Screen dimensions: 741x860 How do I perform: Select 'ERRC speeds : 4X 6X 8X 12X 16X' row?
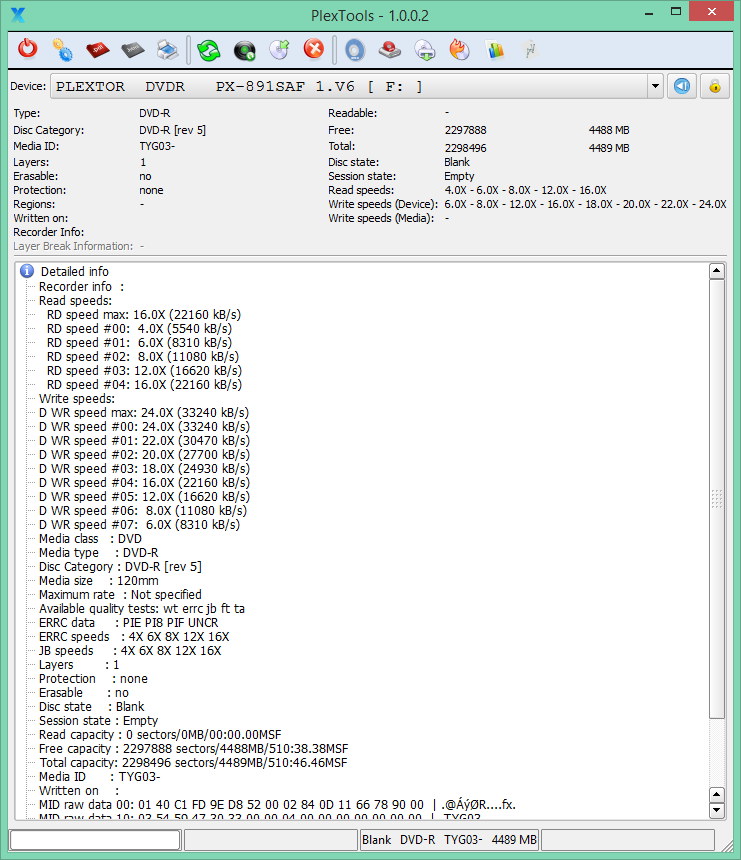pos(134,637)
